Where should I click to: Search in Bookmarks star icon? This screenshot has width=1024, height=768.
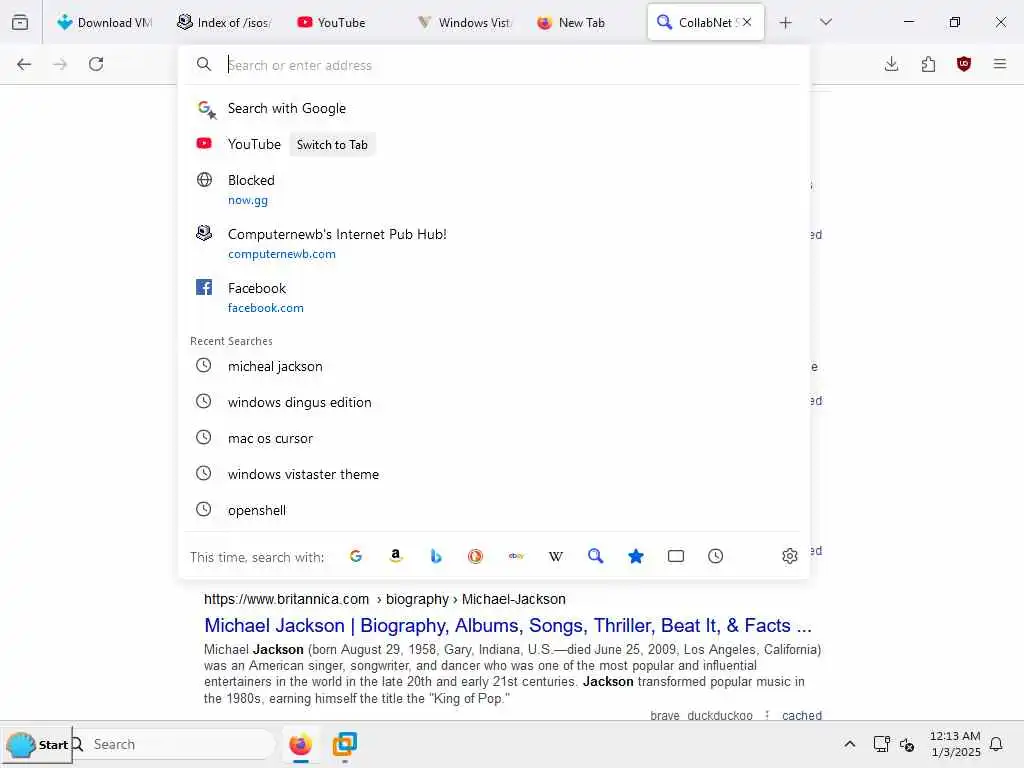click(635, 556)
